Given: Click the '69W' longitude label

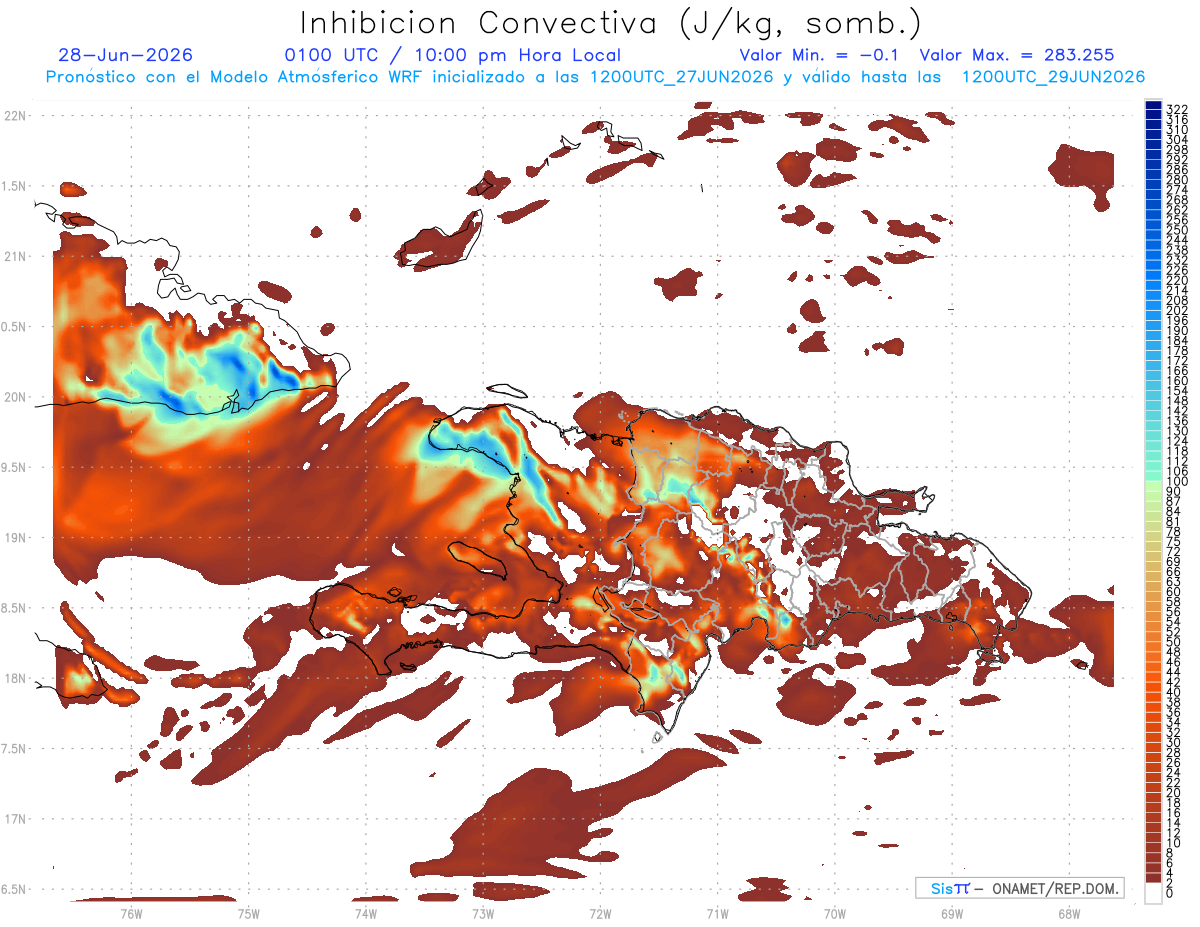Looking at the screenshot, I should (952, 913).
